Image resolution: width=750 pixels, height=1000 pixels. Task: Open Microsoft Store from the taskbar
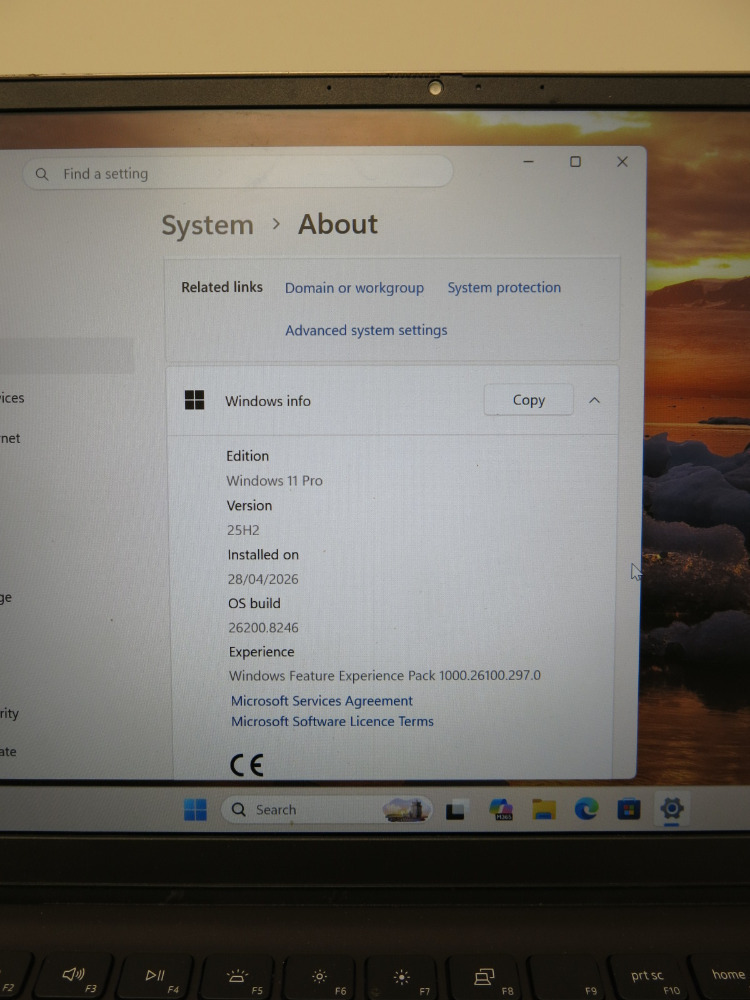(629, 809)
